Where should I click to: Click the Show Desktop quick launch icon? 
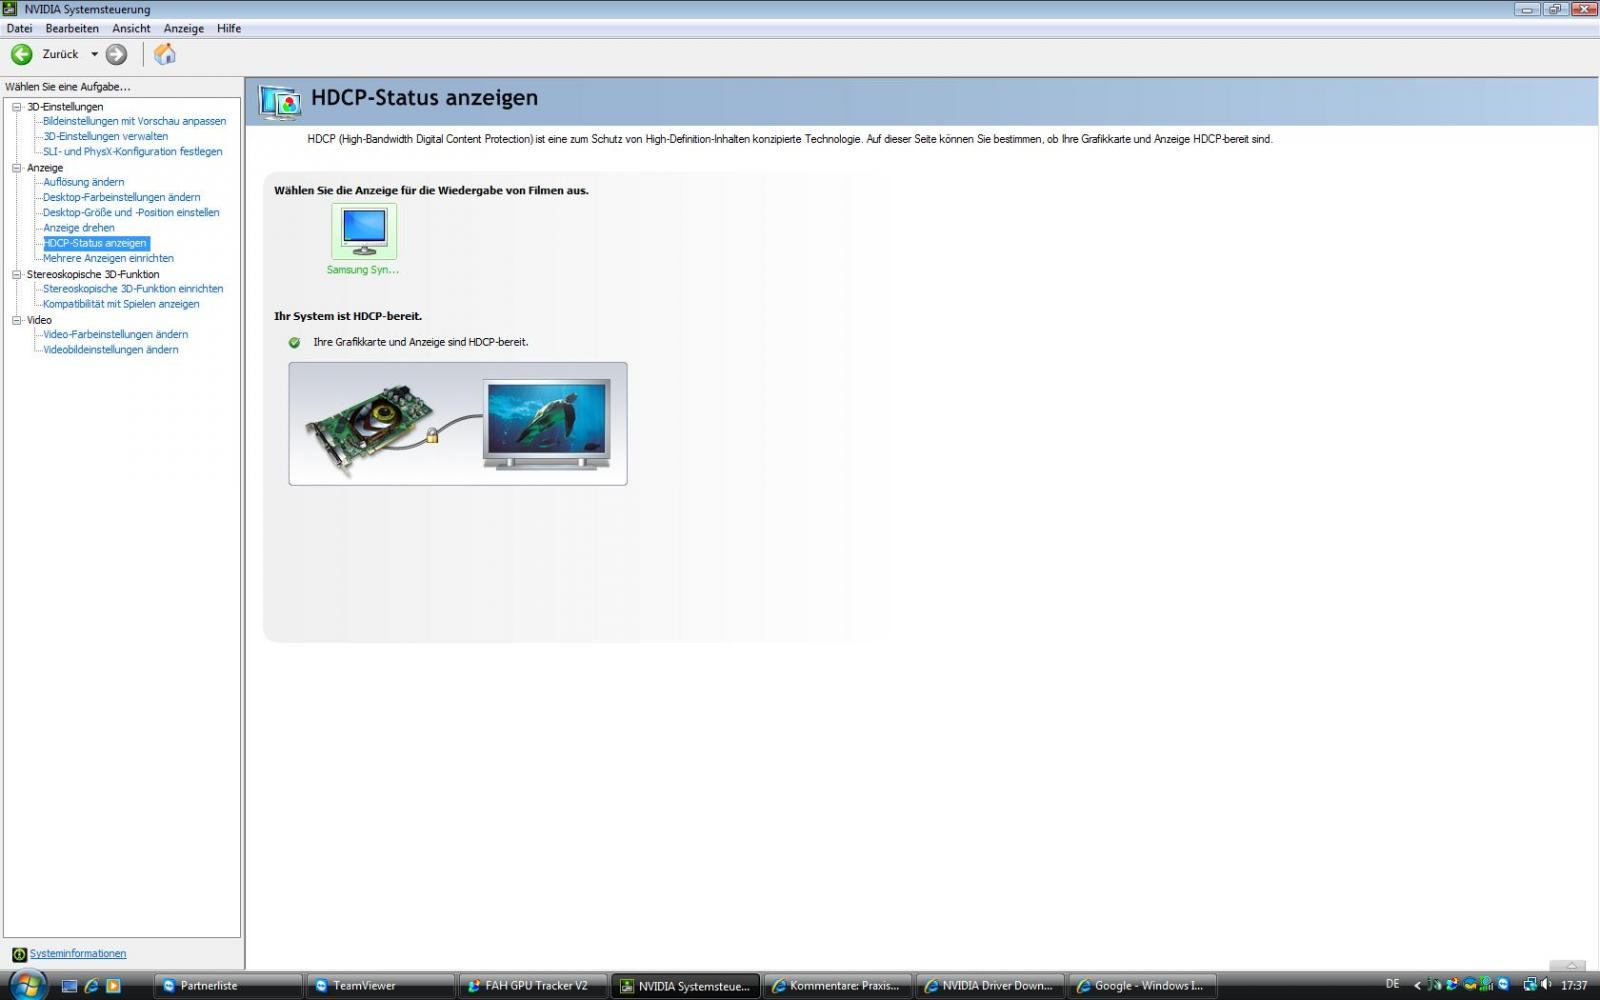point(69,985)
